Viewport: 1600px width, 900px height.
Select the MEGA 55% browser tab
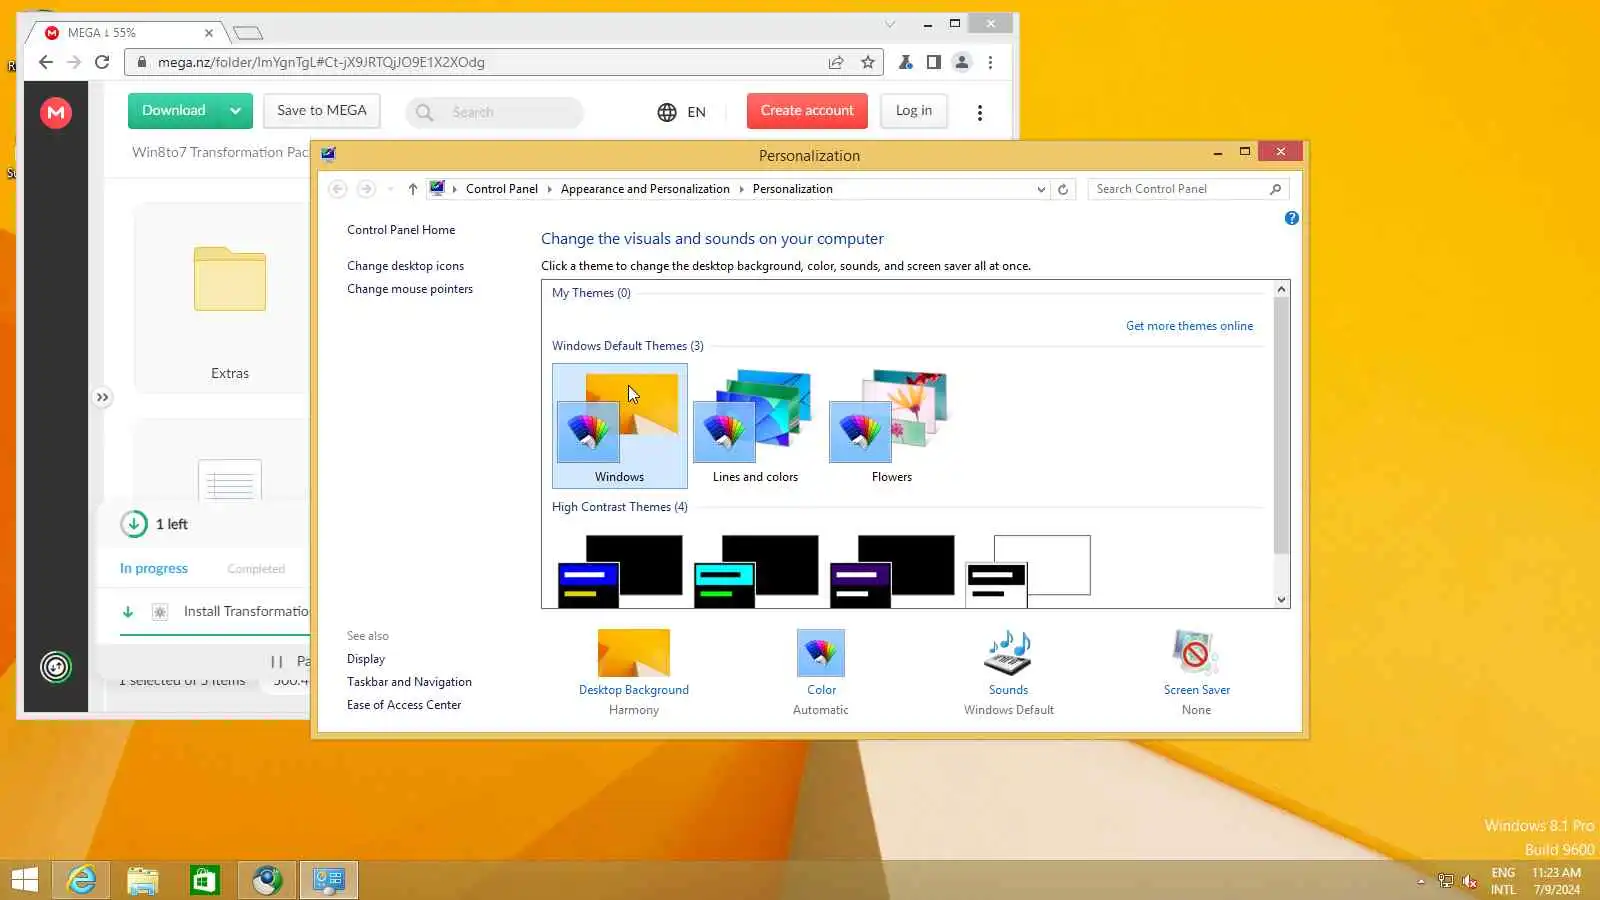point(127,33)
